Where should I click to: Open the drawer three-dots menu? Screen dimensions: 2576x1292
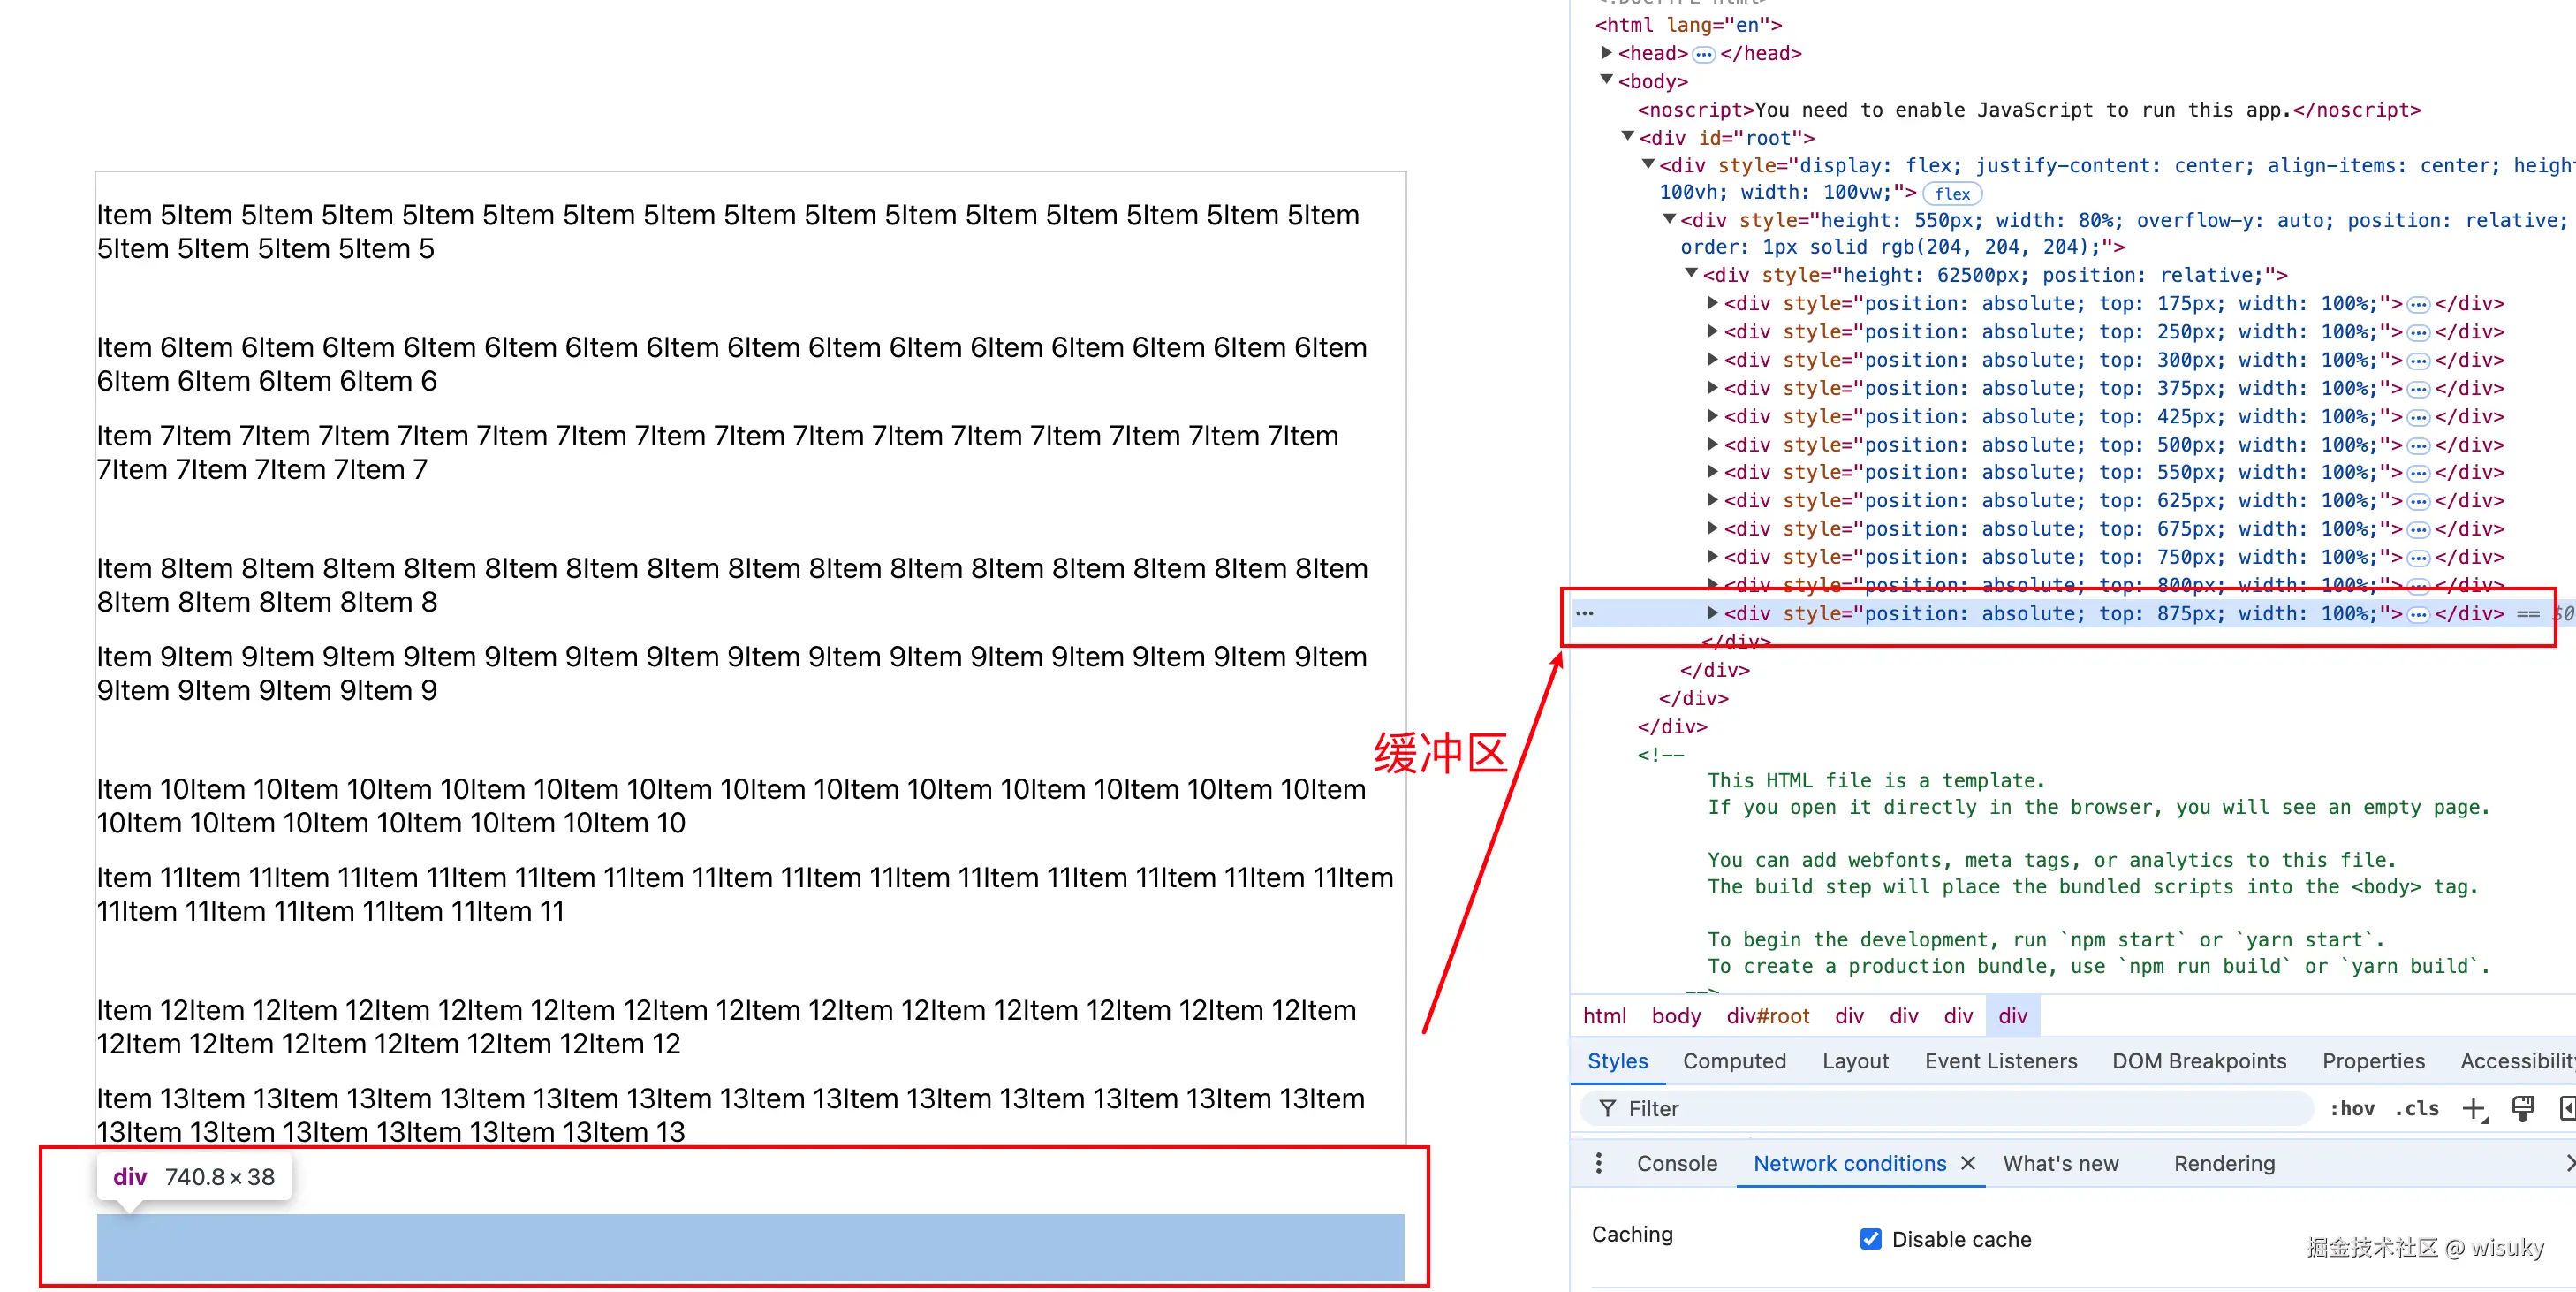point(1599,1163)
